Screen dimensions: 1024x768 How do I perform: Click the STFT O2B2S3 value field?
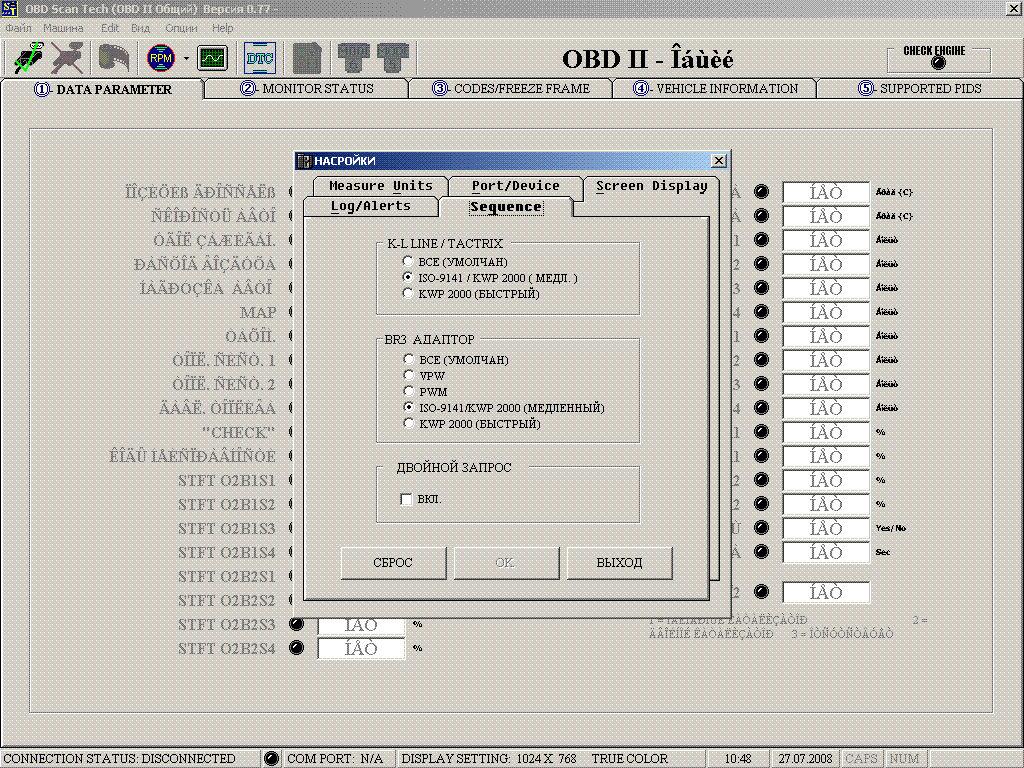(x=361, y=625)
